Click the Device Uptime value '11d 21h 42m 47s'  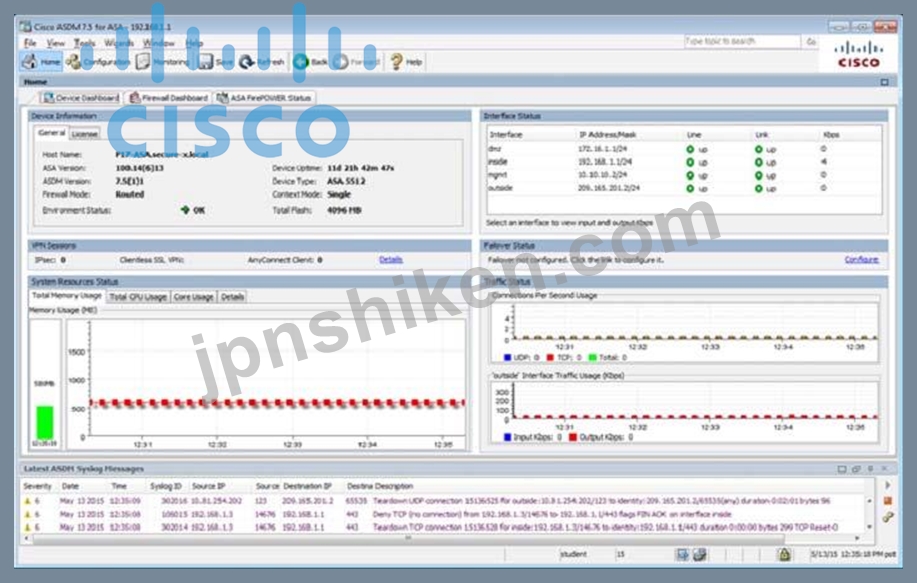click(x=360, y=168)
